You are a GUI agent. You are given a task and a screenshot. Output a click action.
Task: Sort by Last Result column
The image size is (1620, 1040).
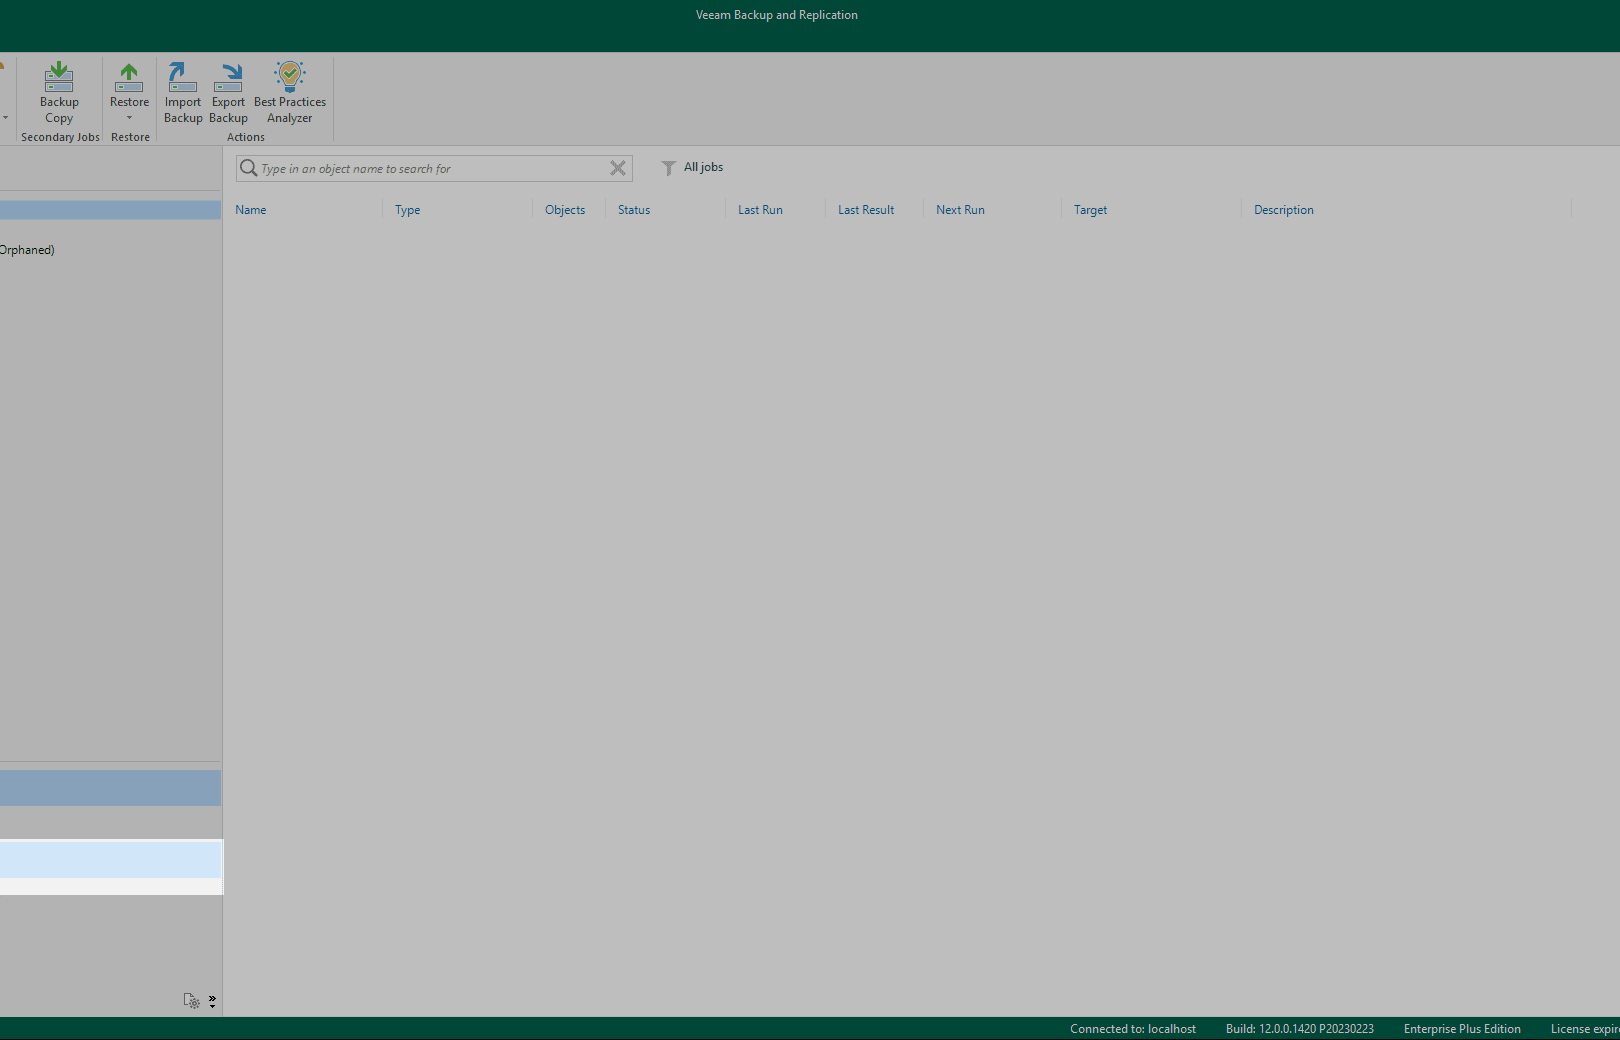(866, 210)
